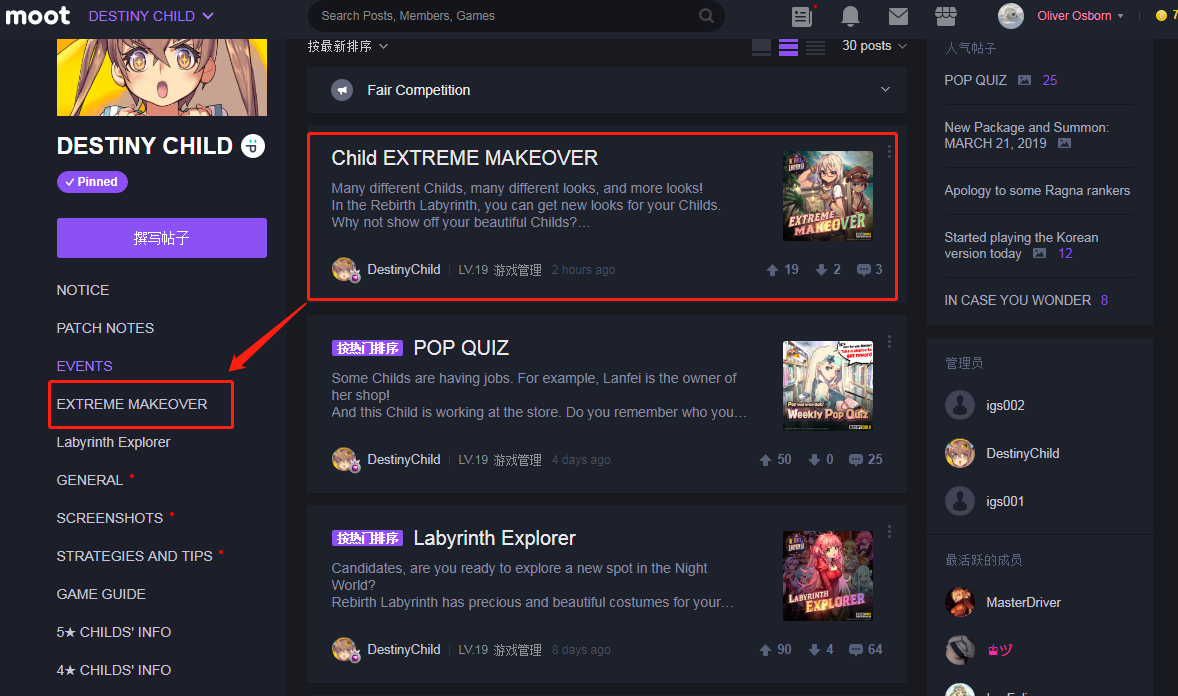Image resolution: width=1178 pixels, height=696 pixels.
Task: Open Apology to some Ragna rankers post
Action: coord(1037,191)
